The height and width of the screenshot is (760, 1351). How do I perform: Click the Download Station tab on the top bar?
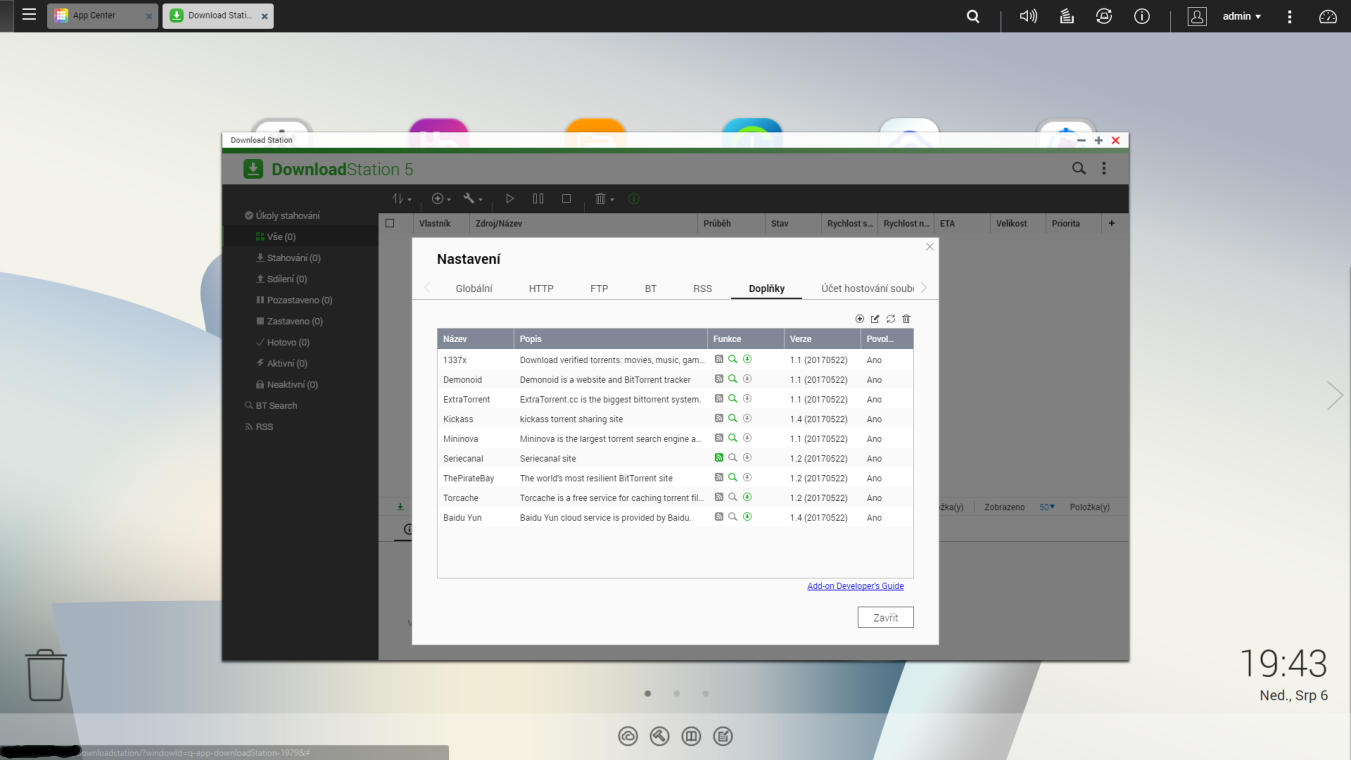(218, 16)
